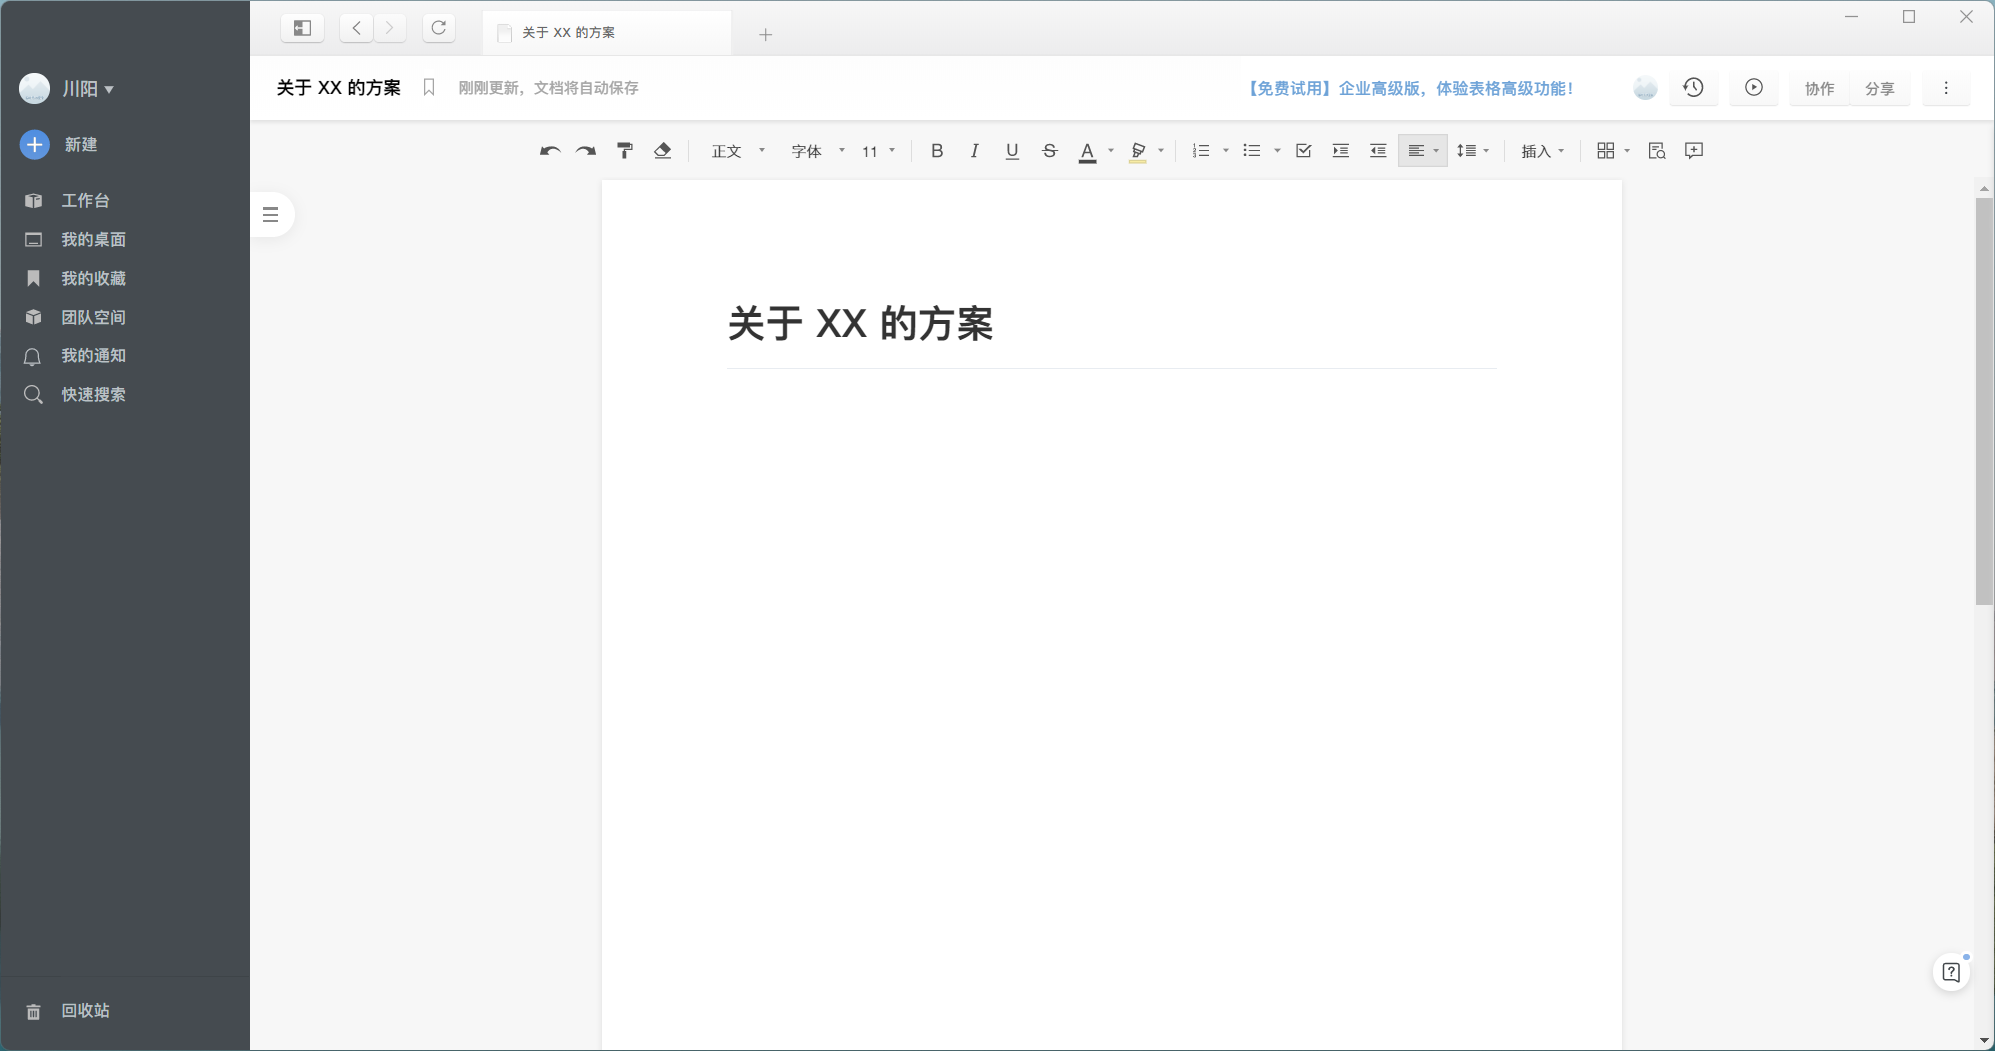This screenshot has height=1051, width=1995.
Task: Click the refresh button
Action: click(439, 28)
